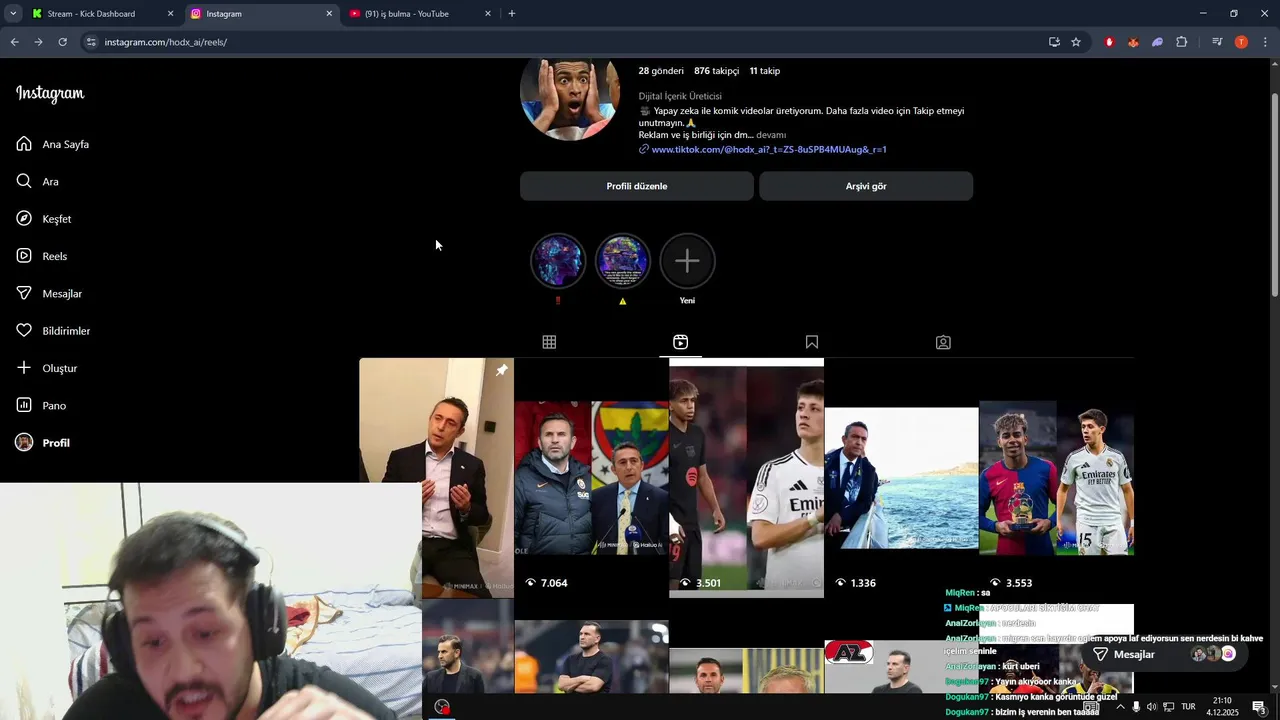Switch to the tagged photos tab

943,342
